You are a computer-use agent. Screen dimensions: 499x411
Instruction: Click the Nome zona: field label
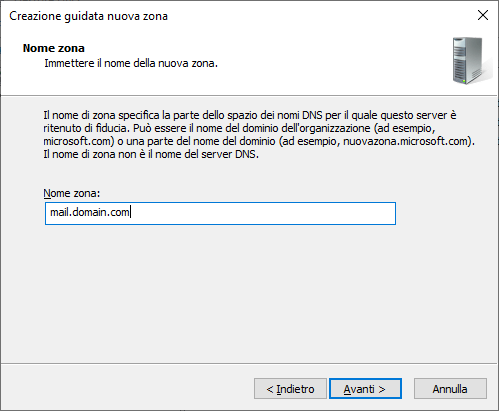coord(72,193)
